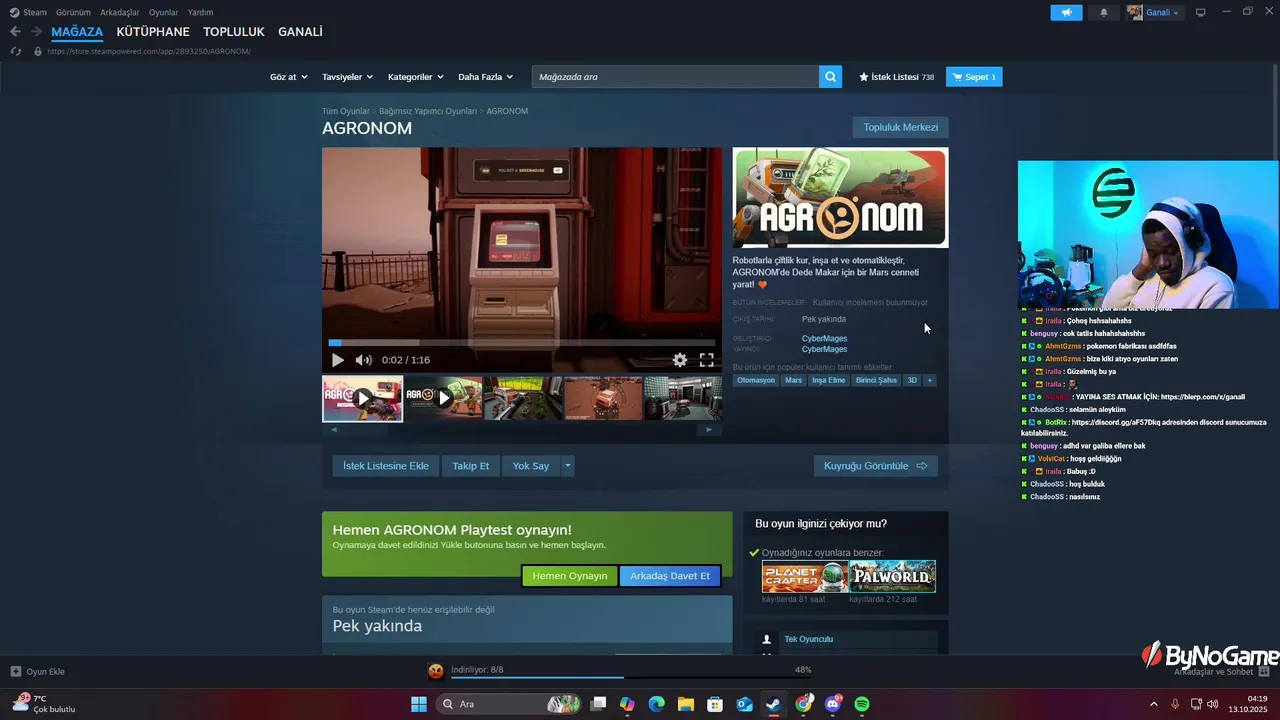
Task: Click the Mağazada ara search field
Action: 675,77
